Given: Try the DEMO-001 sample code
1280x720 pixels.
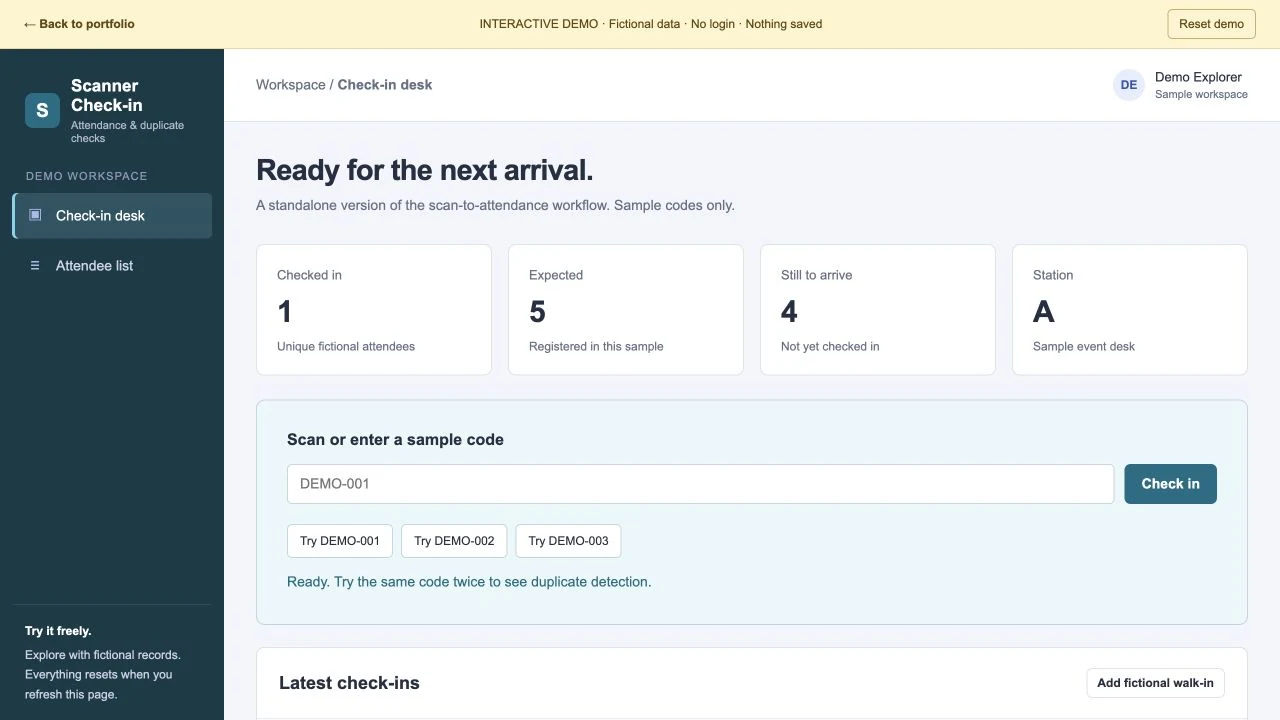Looking at the screenshot, I should tap(340, 541).
